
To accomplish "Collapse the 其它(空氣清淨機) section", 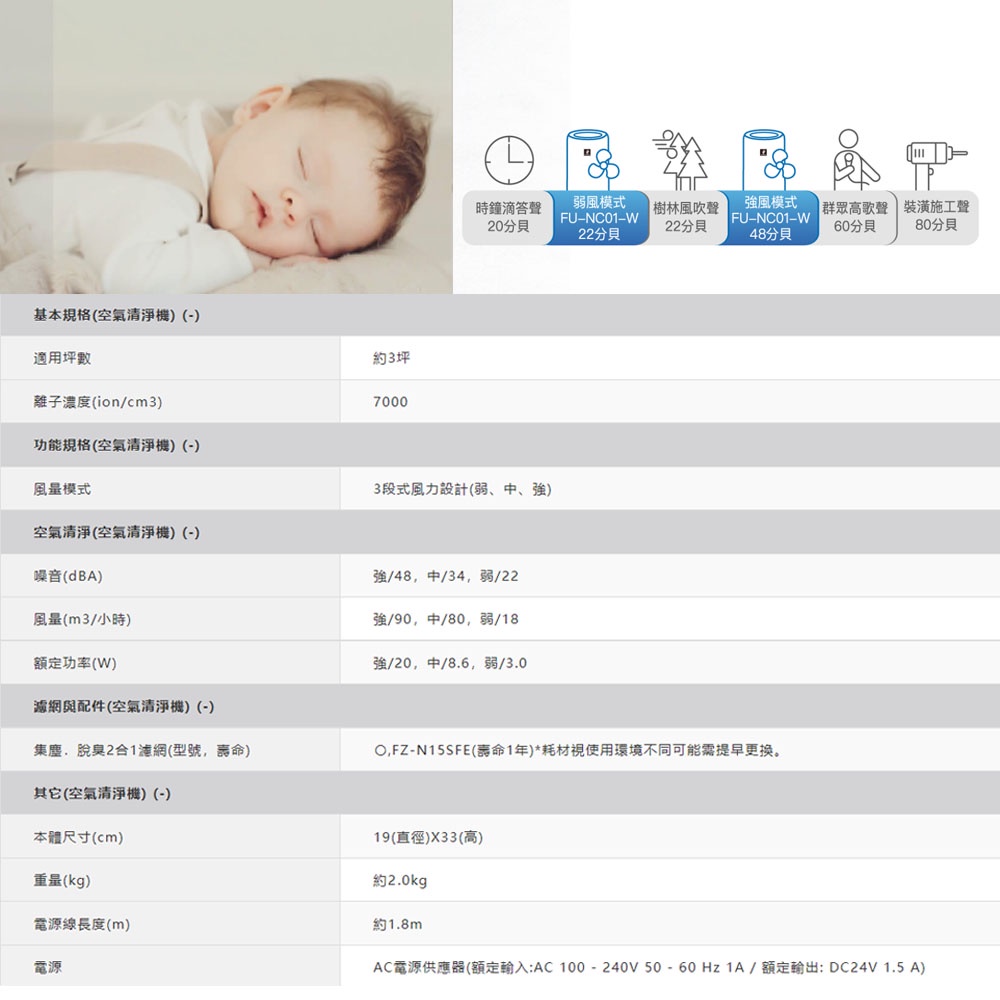I will 102,794.
